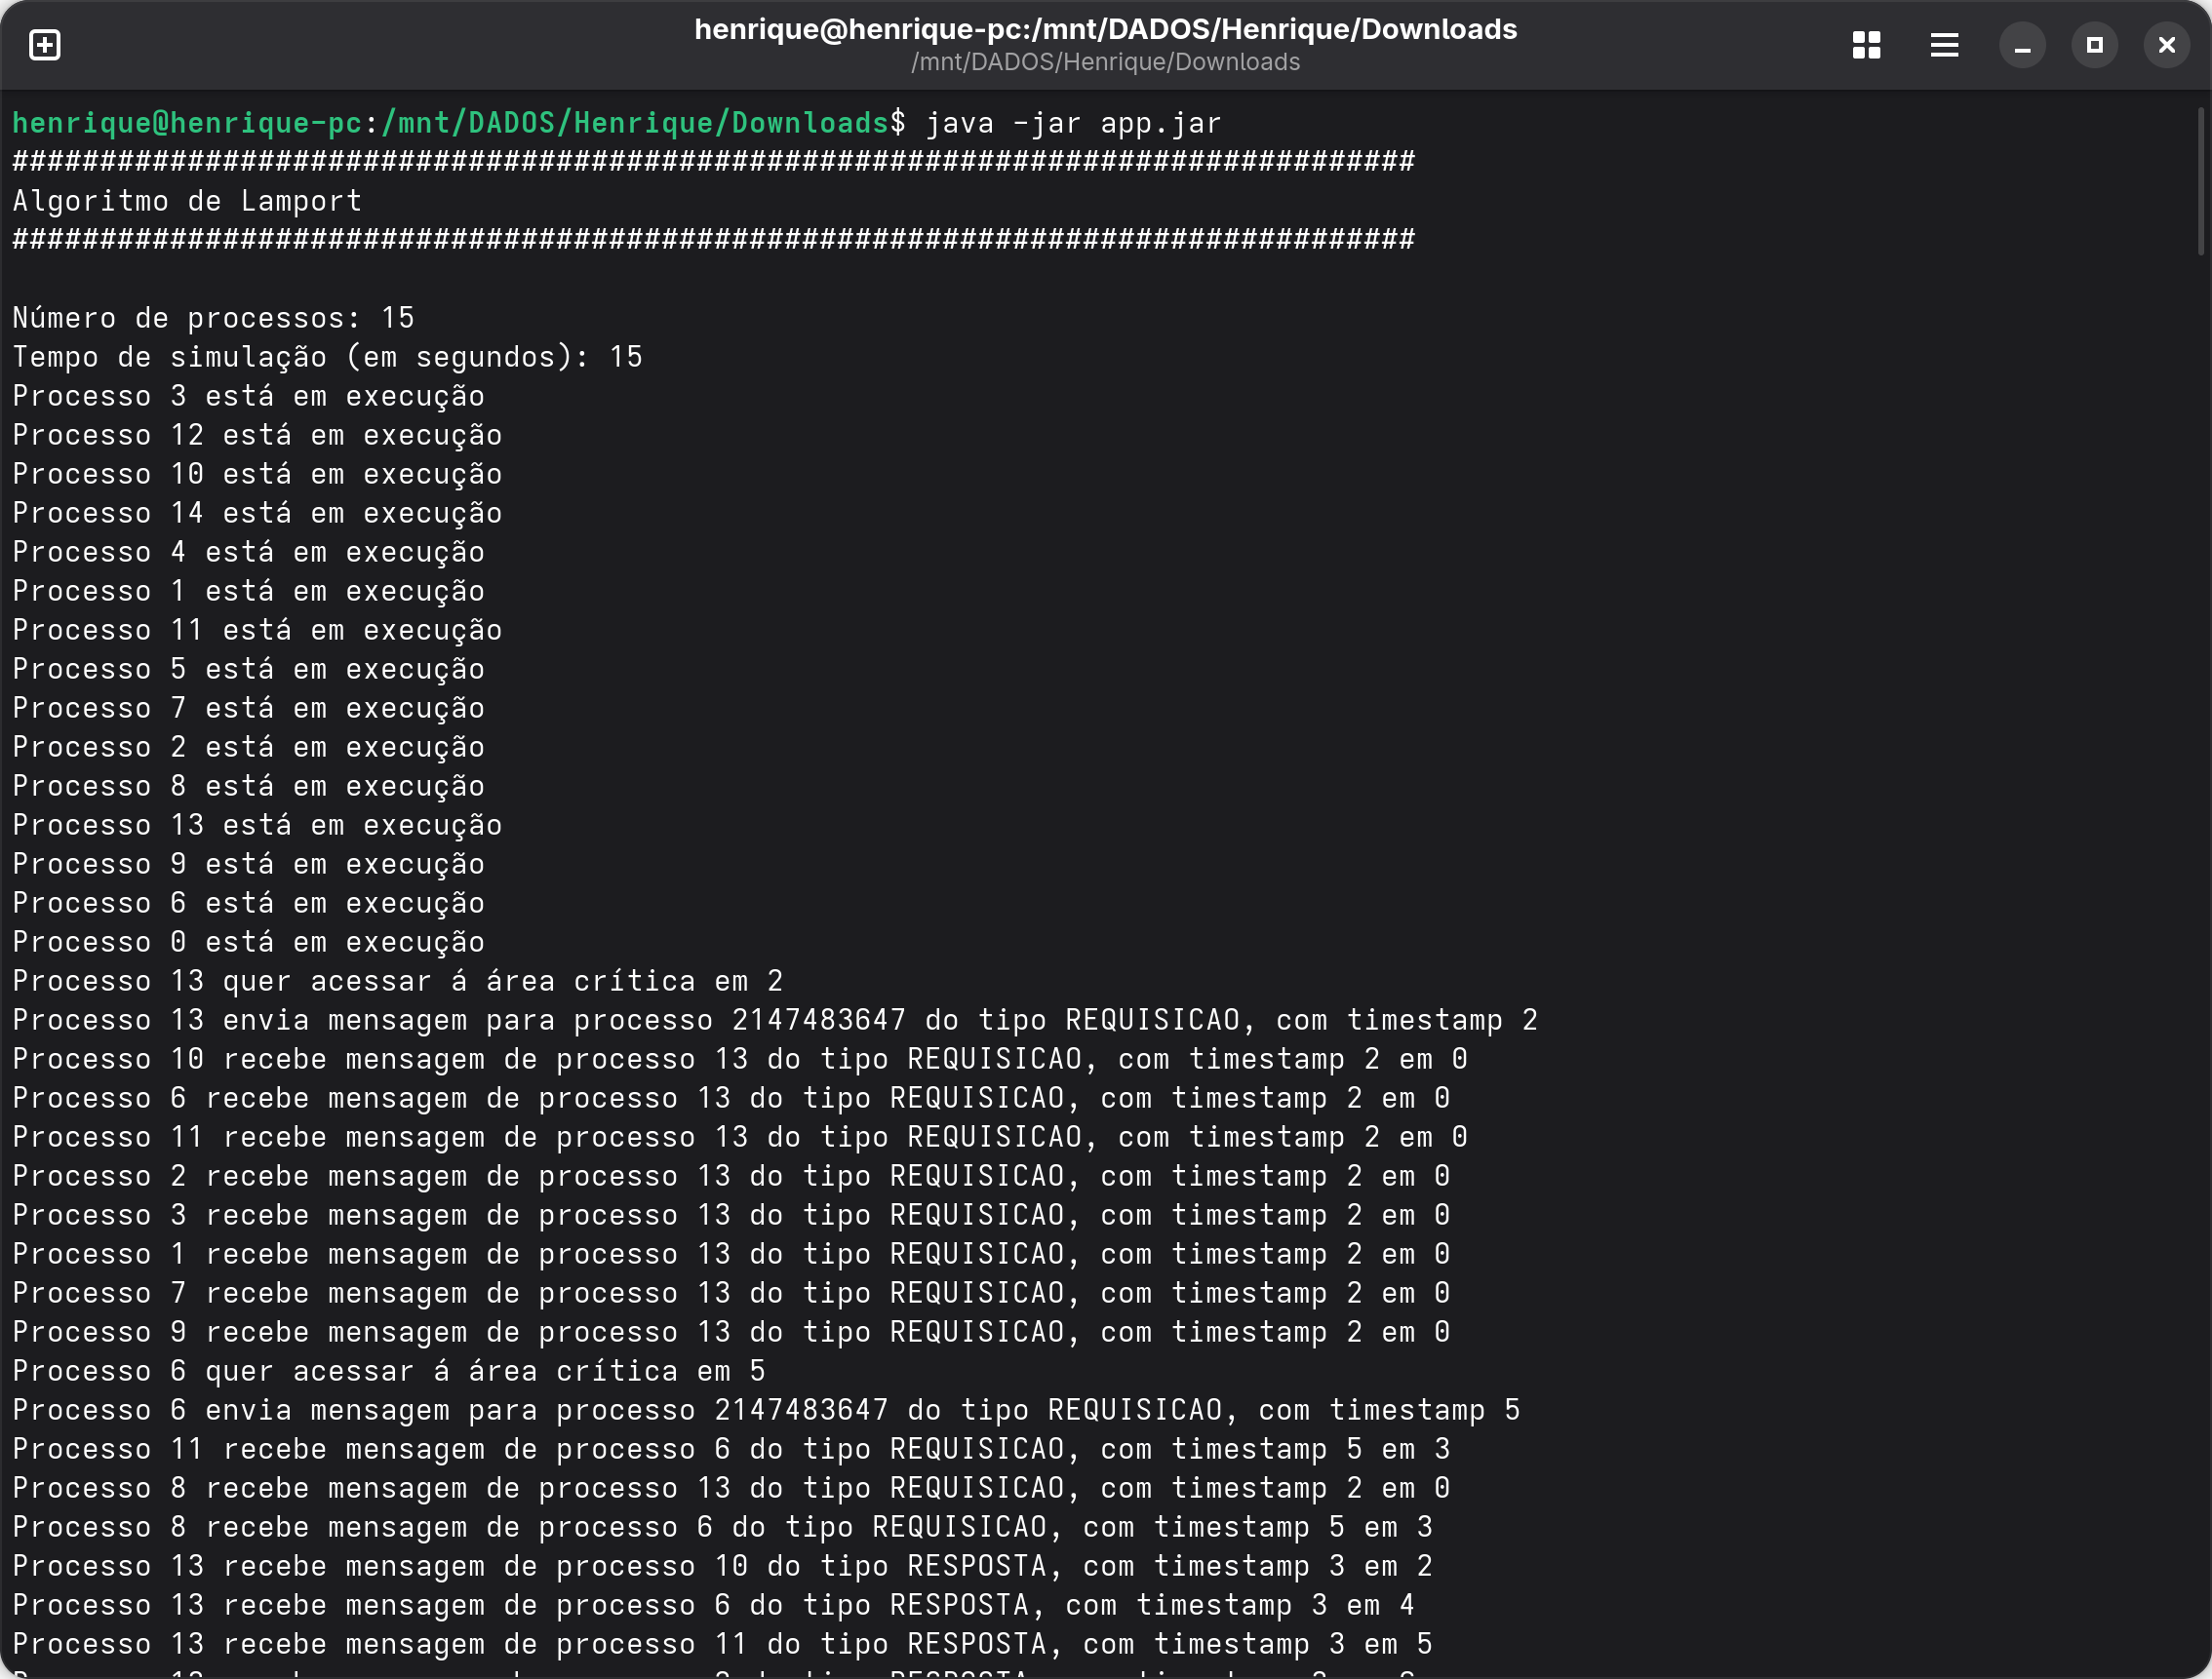2212x1679 pixels.
Task: Click 'Processo 3 está em execução' line
Action: 248,396
